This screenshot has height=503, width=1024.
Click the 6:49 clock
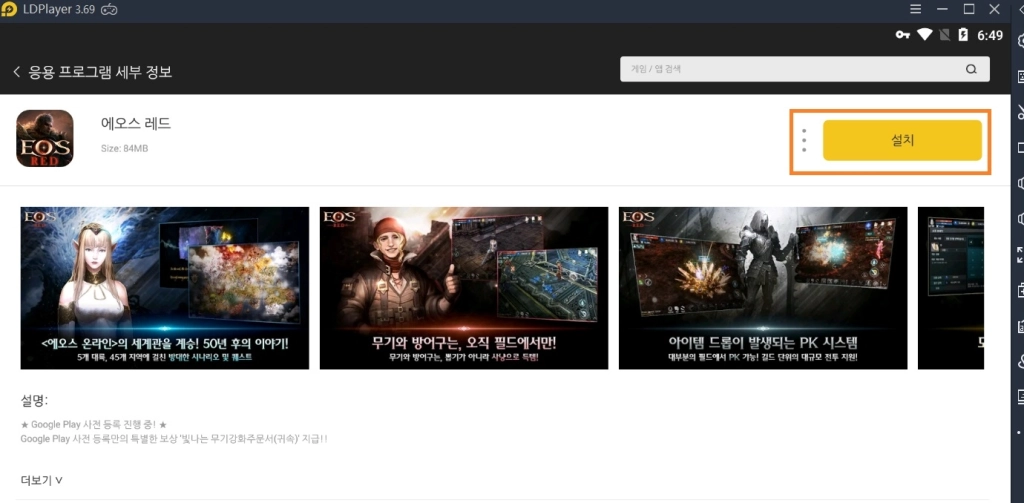(989, 35)
